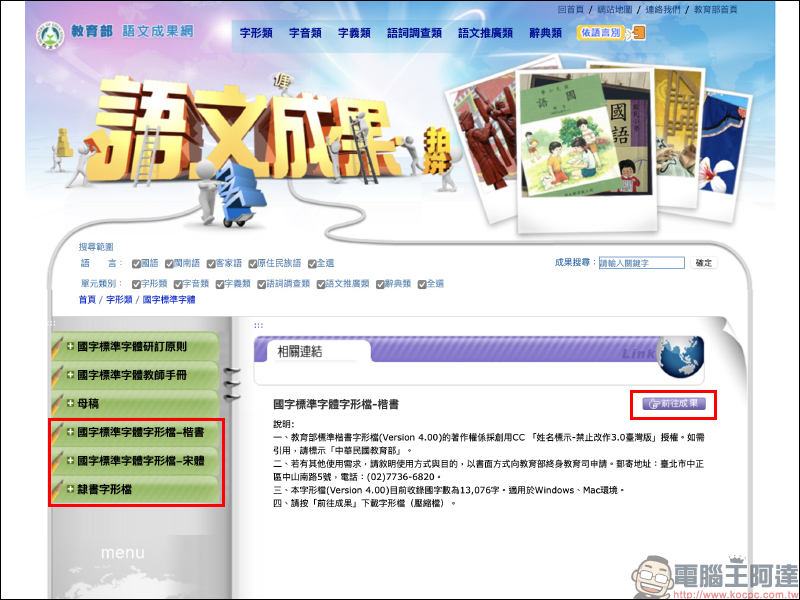Open the 辭典類 top navigation menu

coord(545,33)
